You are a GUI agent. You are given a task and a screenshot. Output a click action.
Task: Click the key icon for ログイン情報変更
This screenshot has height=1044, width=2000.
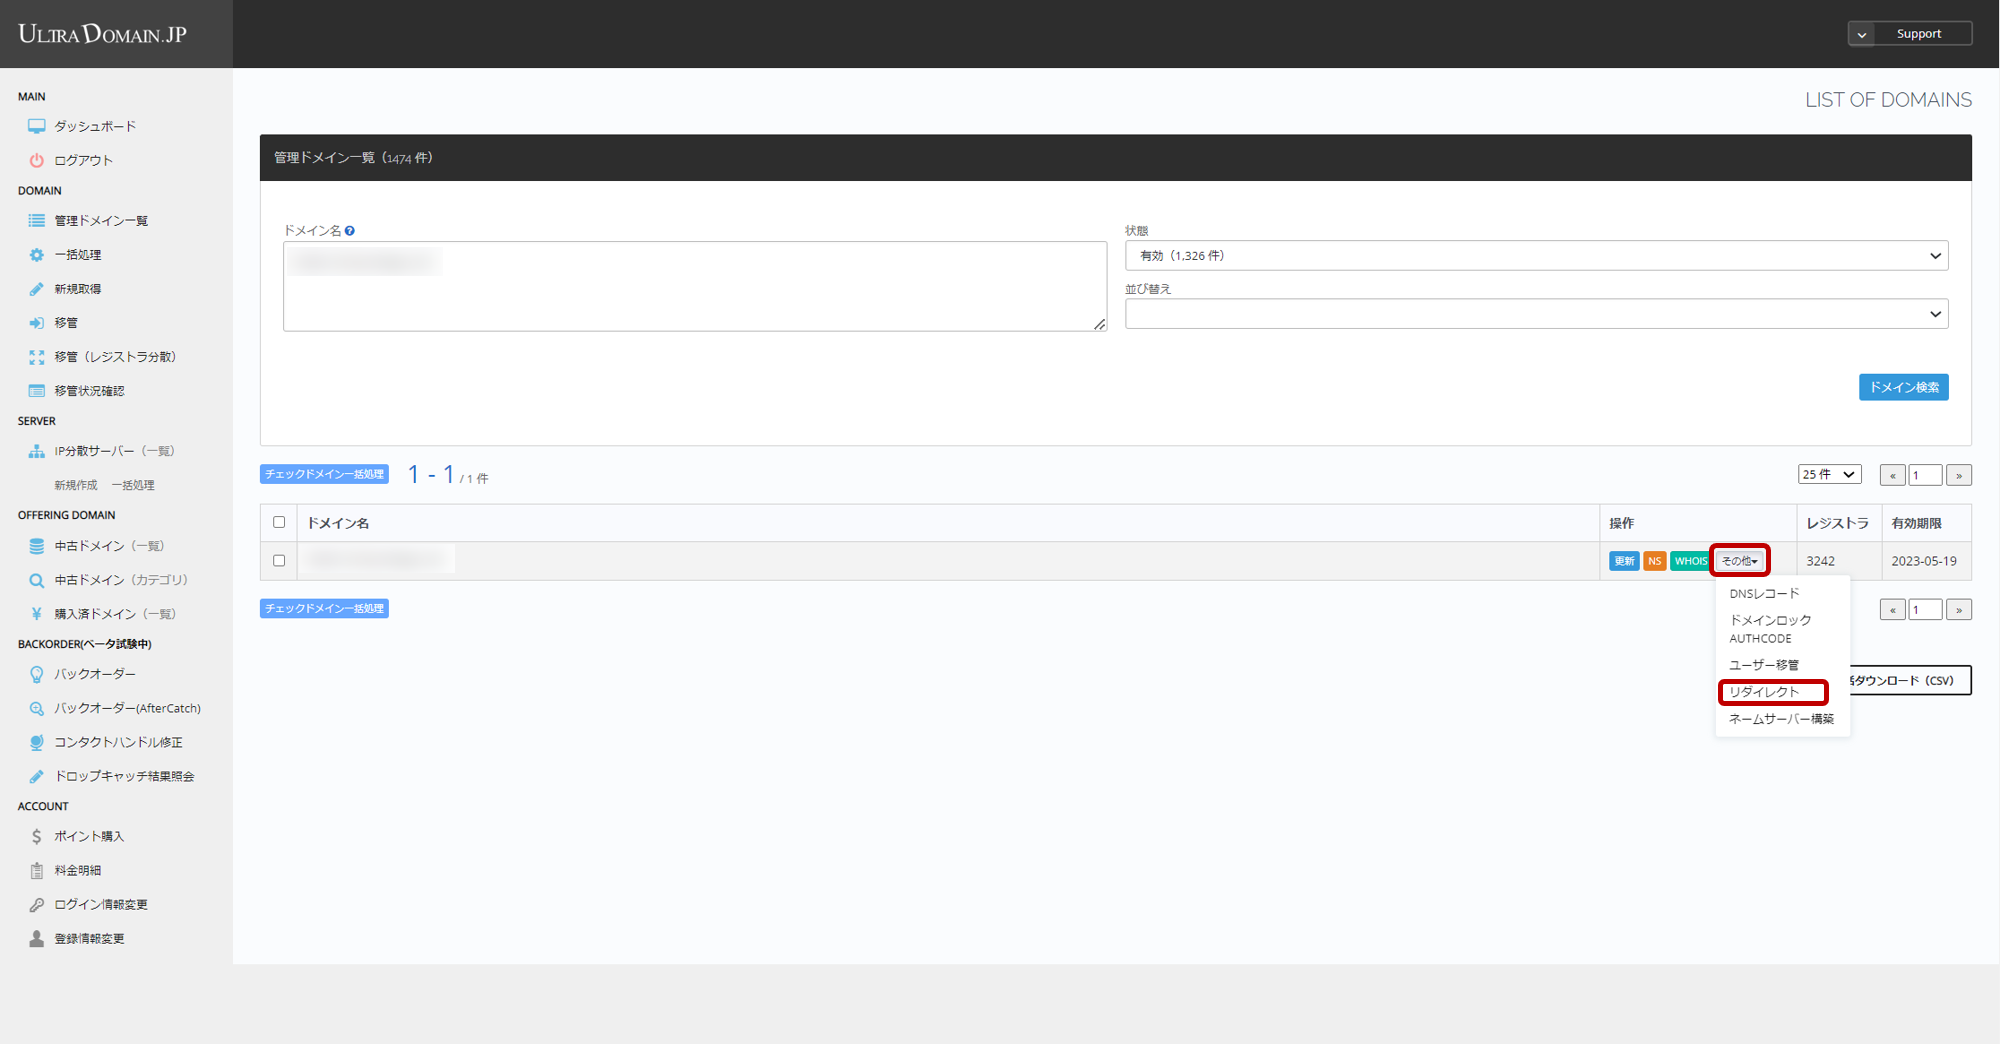pos(36,904)
